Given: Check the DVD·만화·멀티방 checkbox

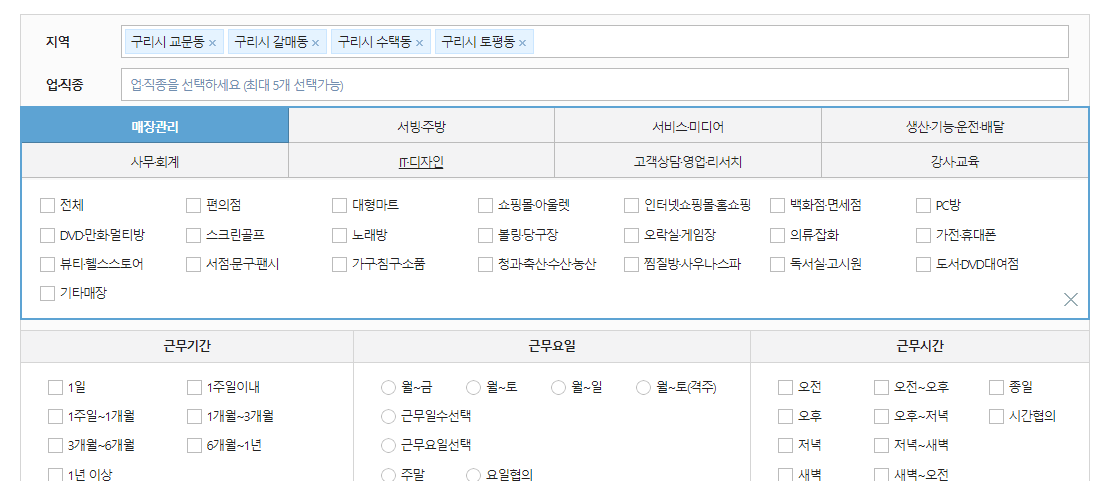Looking at the screenshot, I should (48, 235).
